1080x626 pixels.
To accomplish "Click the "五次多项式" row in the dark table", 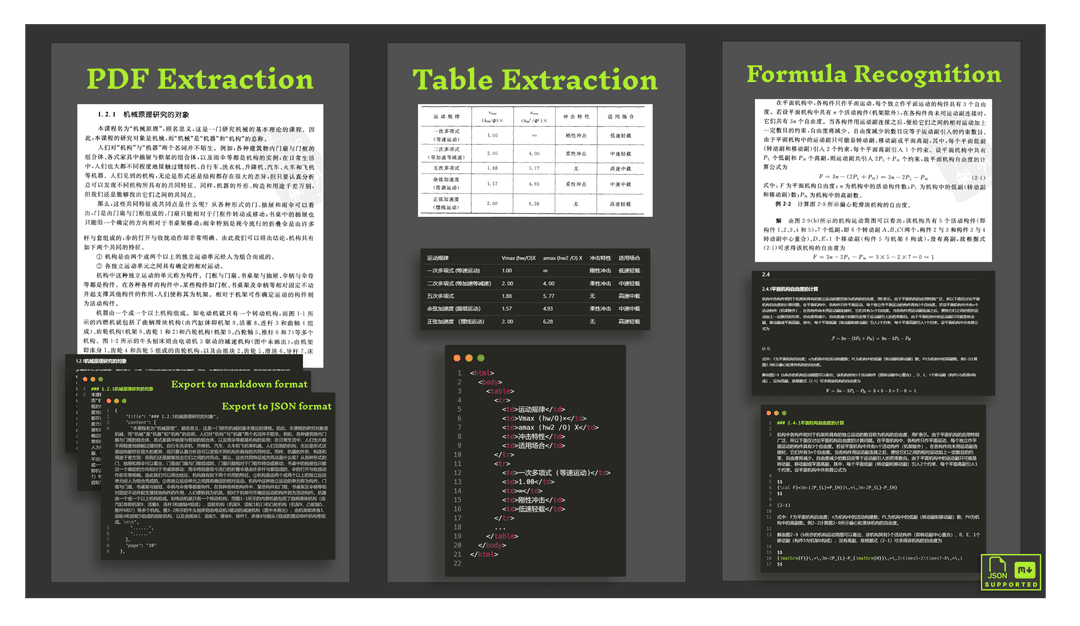I will point(534,296).
